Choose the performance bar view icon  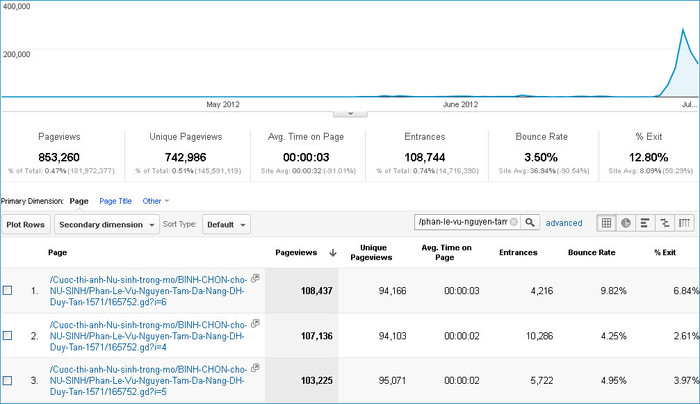[x=645, y=223]
